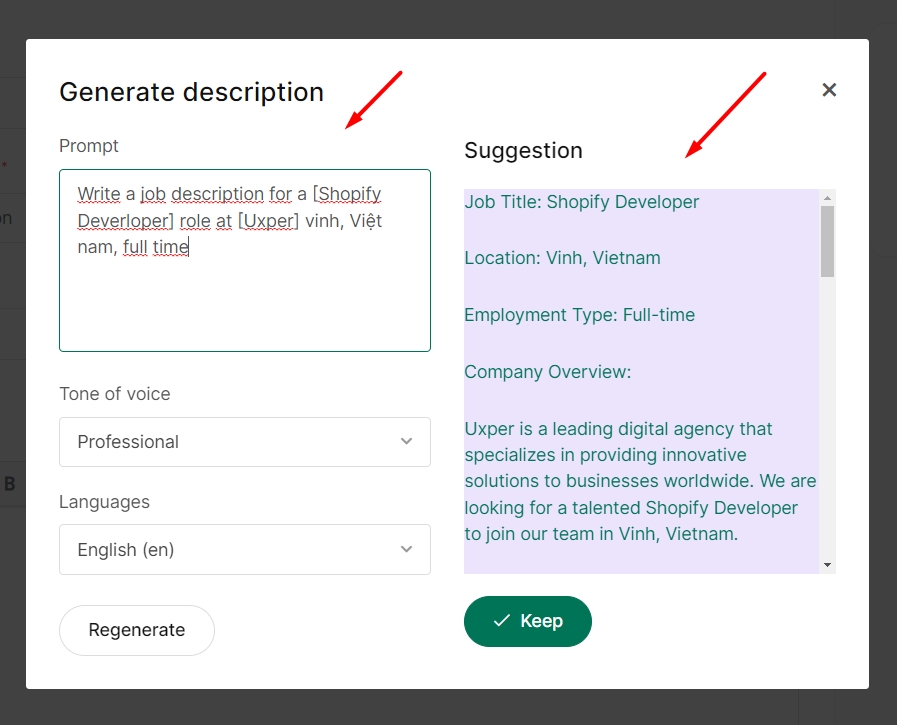Focus the Prompt text area
This screenshot has width=897, height=725.
[244, 300]
